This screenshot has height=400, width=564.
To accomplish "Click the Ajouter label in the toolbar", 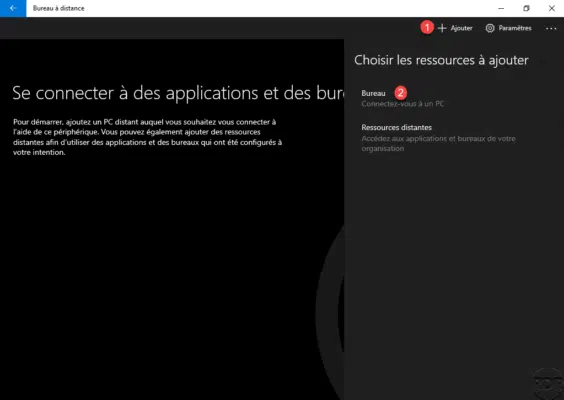I will [x=461, y=28].
